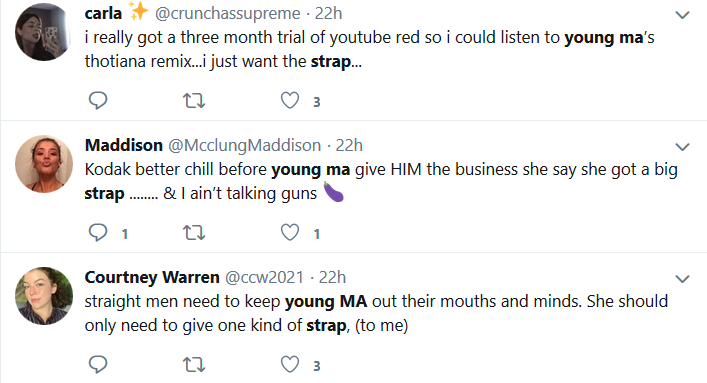
Task: Open carla's profile picture
Action: pyautogui.click(x=44, y=32)
